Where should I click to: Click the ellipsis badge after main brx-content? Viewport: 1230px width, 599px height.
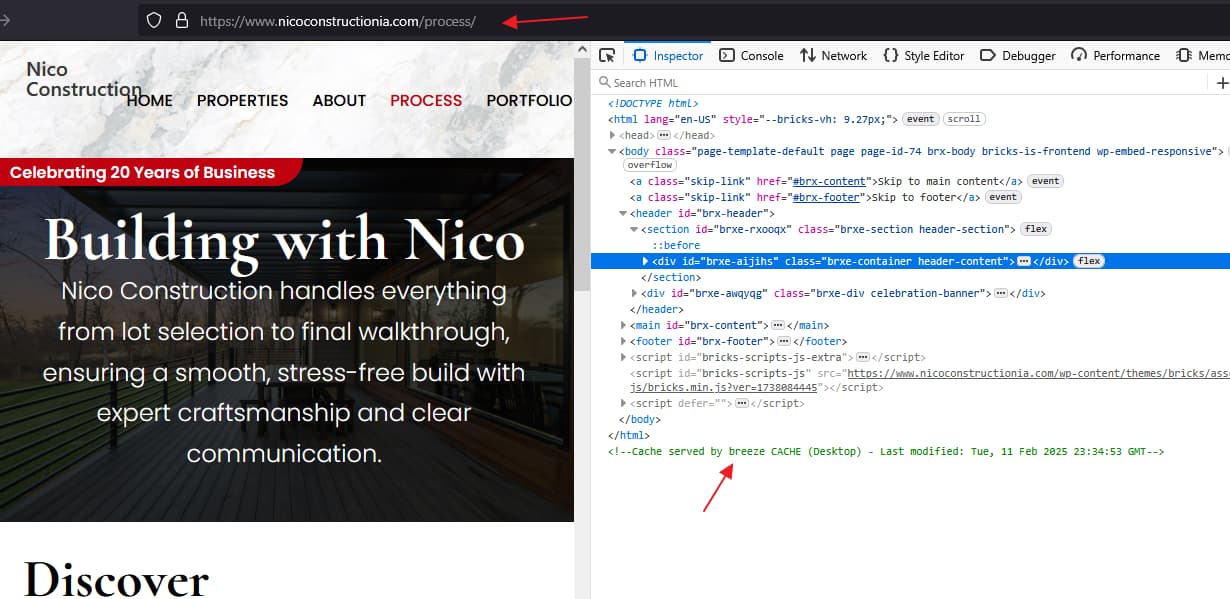777,325
